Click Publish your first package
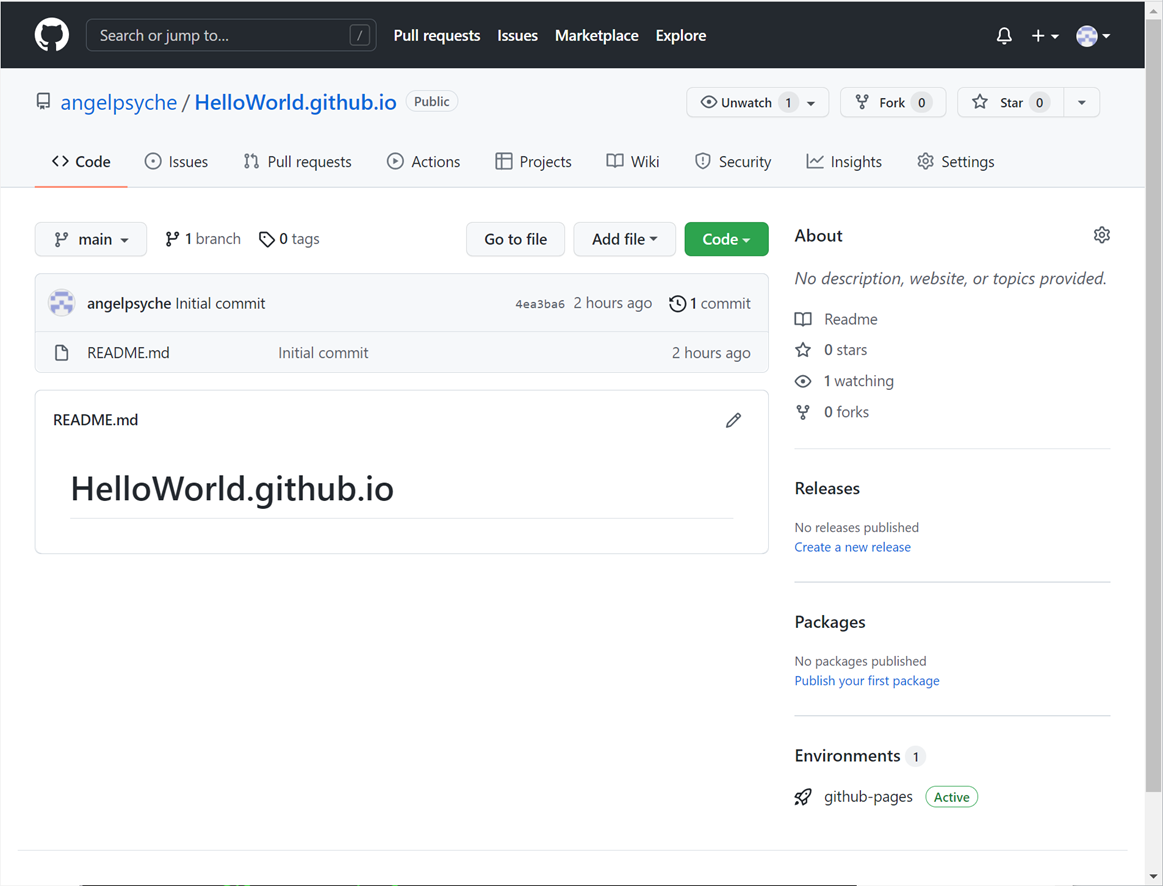This screenshot has height=886, width=1163. click(866, 681)
